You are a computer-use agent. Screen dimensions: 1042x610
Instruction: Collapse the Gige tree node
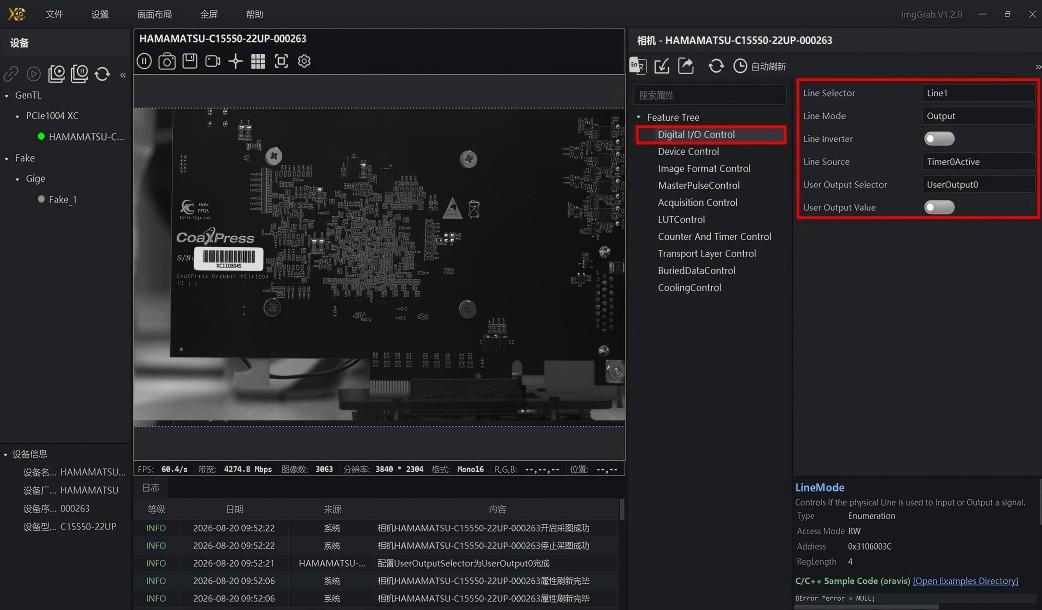pos(17,179)
